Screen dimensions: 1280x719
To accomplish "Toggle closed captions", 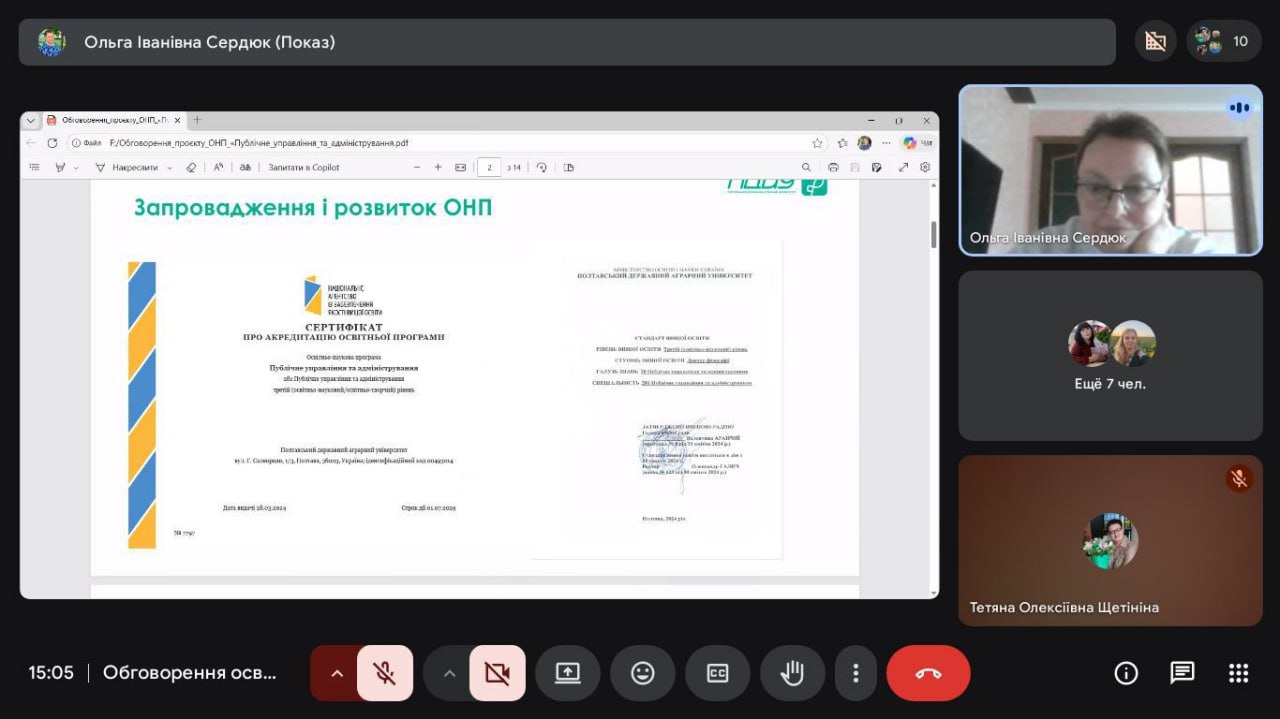I will [717, 673].
